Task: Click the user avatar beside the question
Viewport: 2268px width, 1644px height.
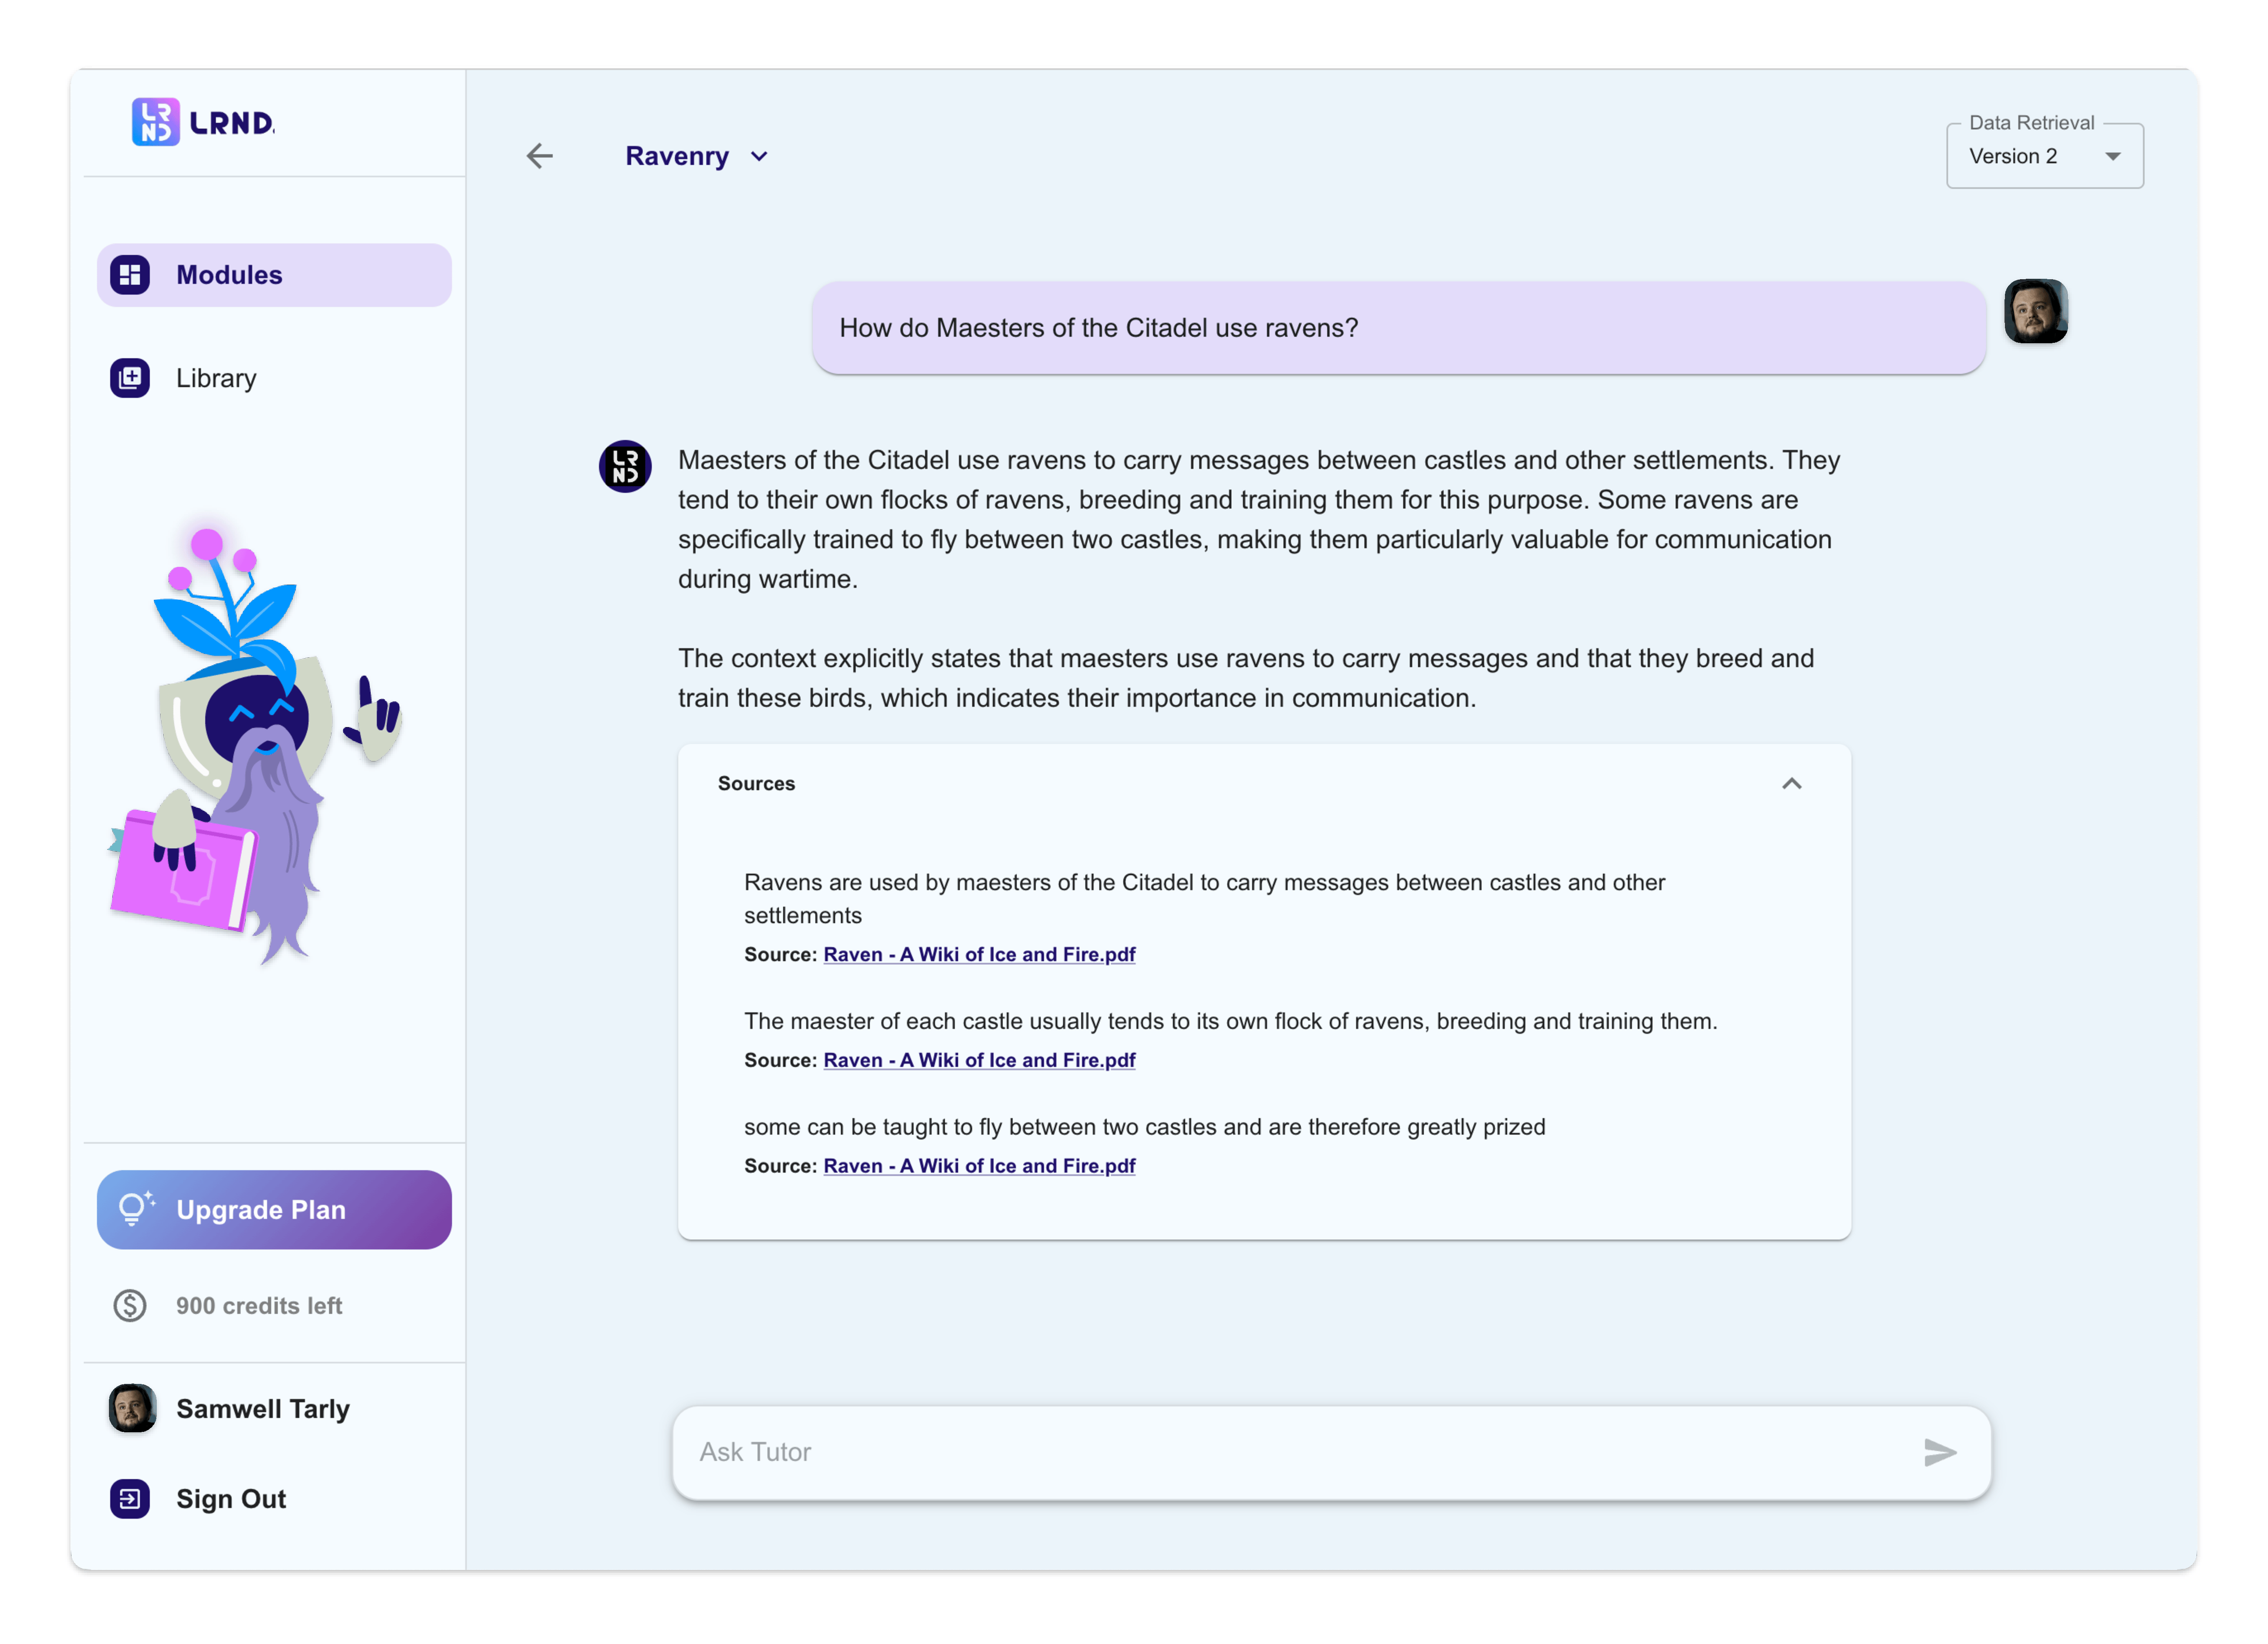Action: pos(2035,311)
